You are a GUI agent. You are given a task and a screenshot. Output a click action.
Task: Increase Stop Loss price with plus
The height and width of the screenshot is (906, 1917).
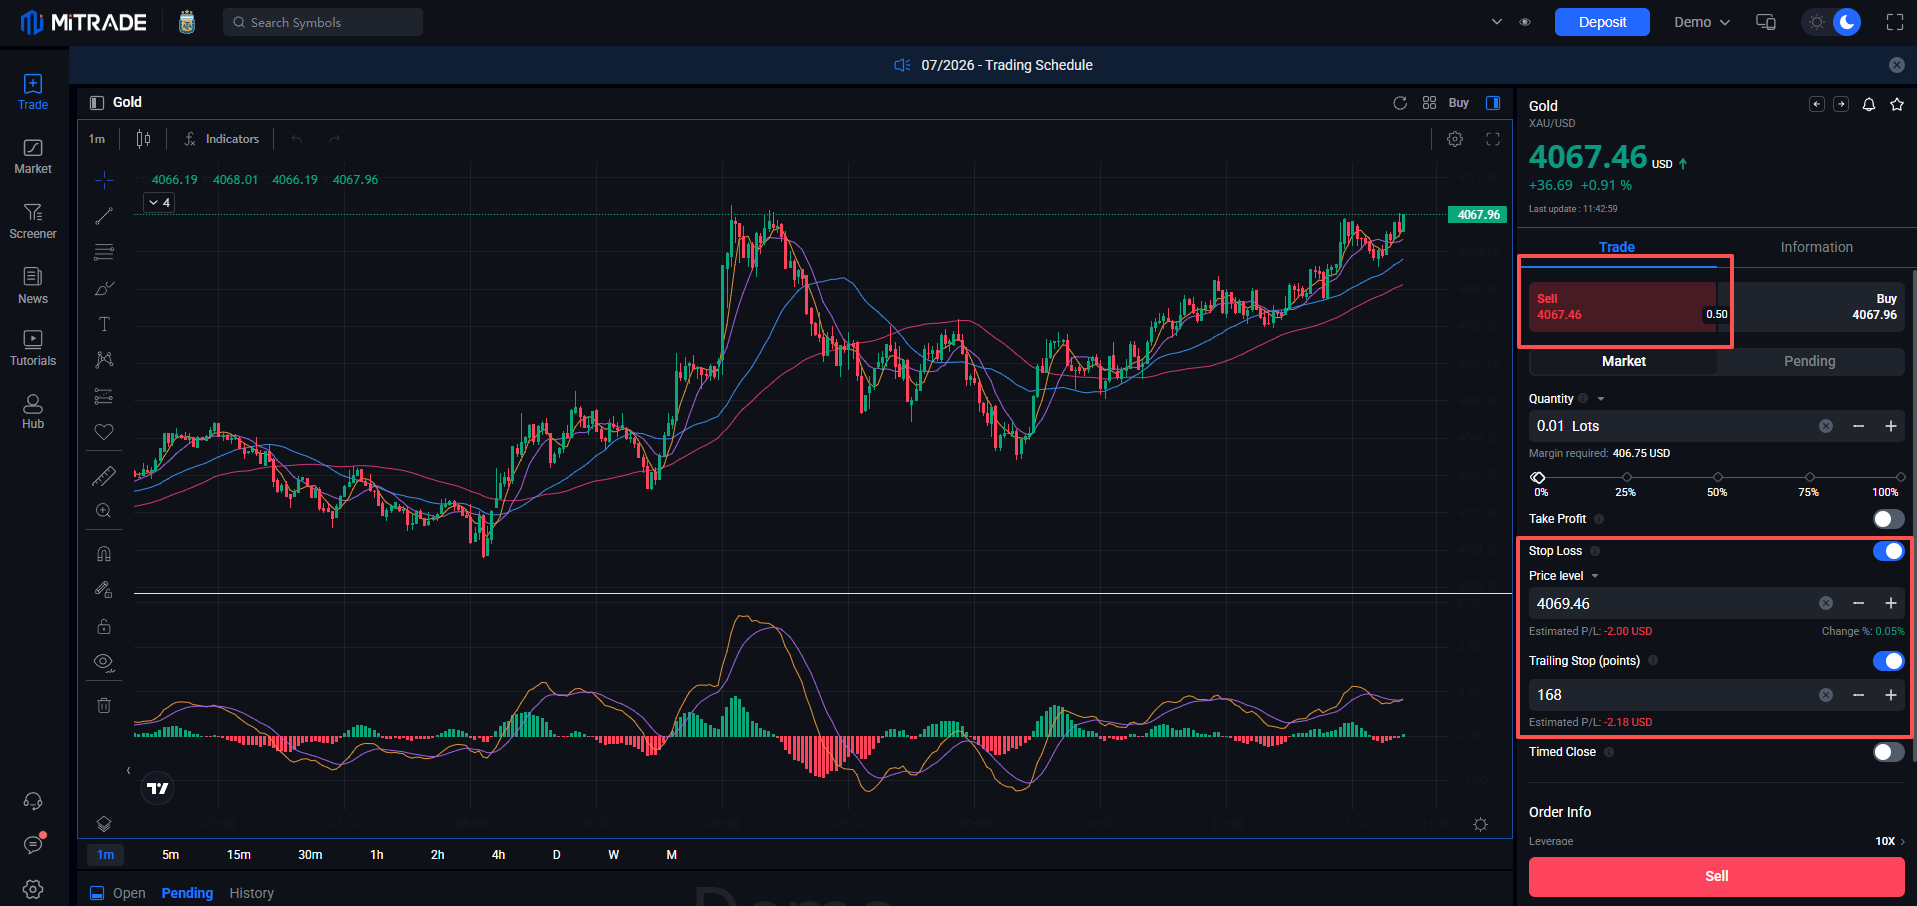pyautogui.click(x=1891, y=603)
